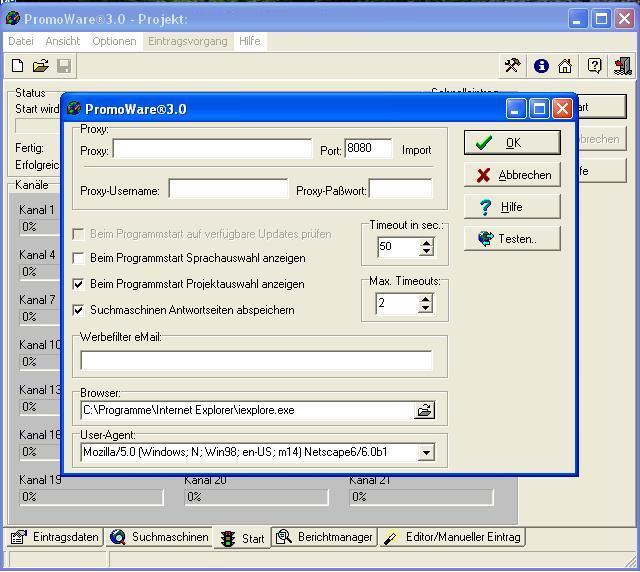The height and width of the screenshot is (572, 640).
Task: Click the Abbrechen button in the dialog
Action: (512, 175)
